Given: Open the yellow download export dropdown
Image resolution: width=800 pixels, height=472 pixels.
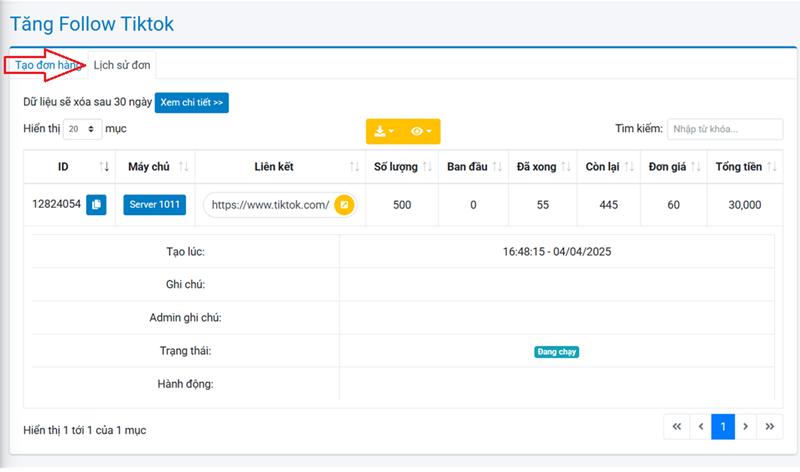Looking at the screenshot, I should 384,132.
